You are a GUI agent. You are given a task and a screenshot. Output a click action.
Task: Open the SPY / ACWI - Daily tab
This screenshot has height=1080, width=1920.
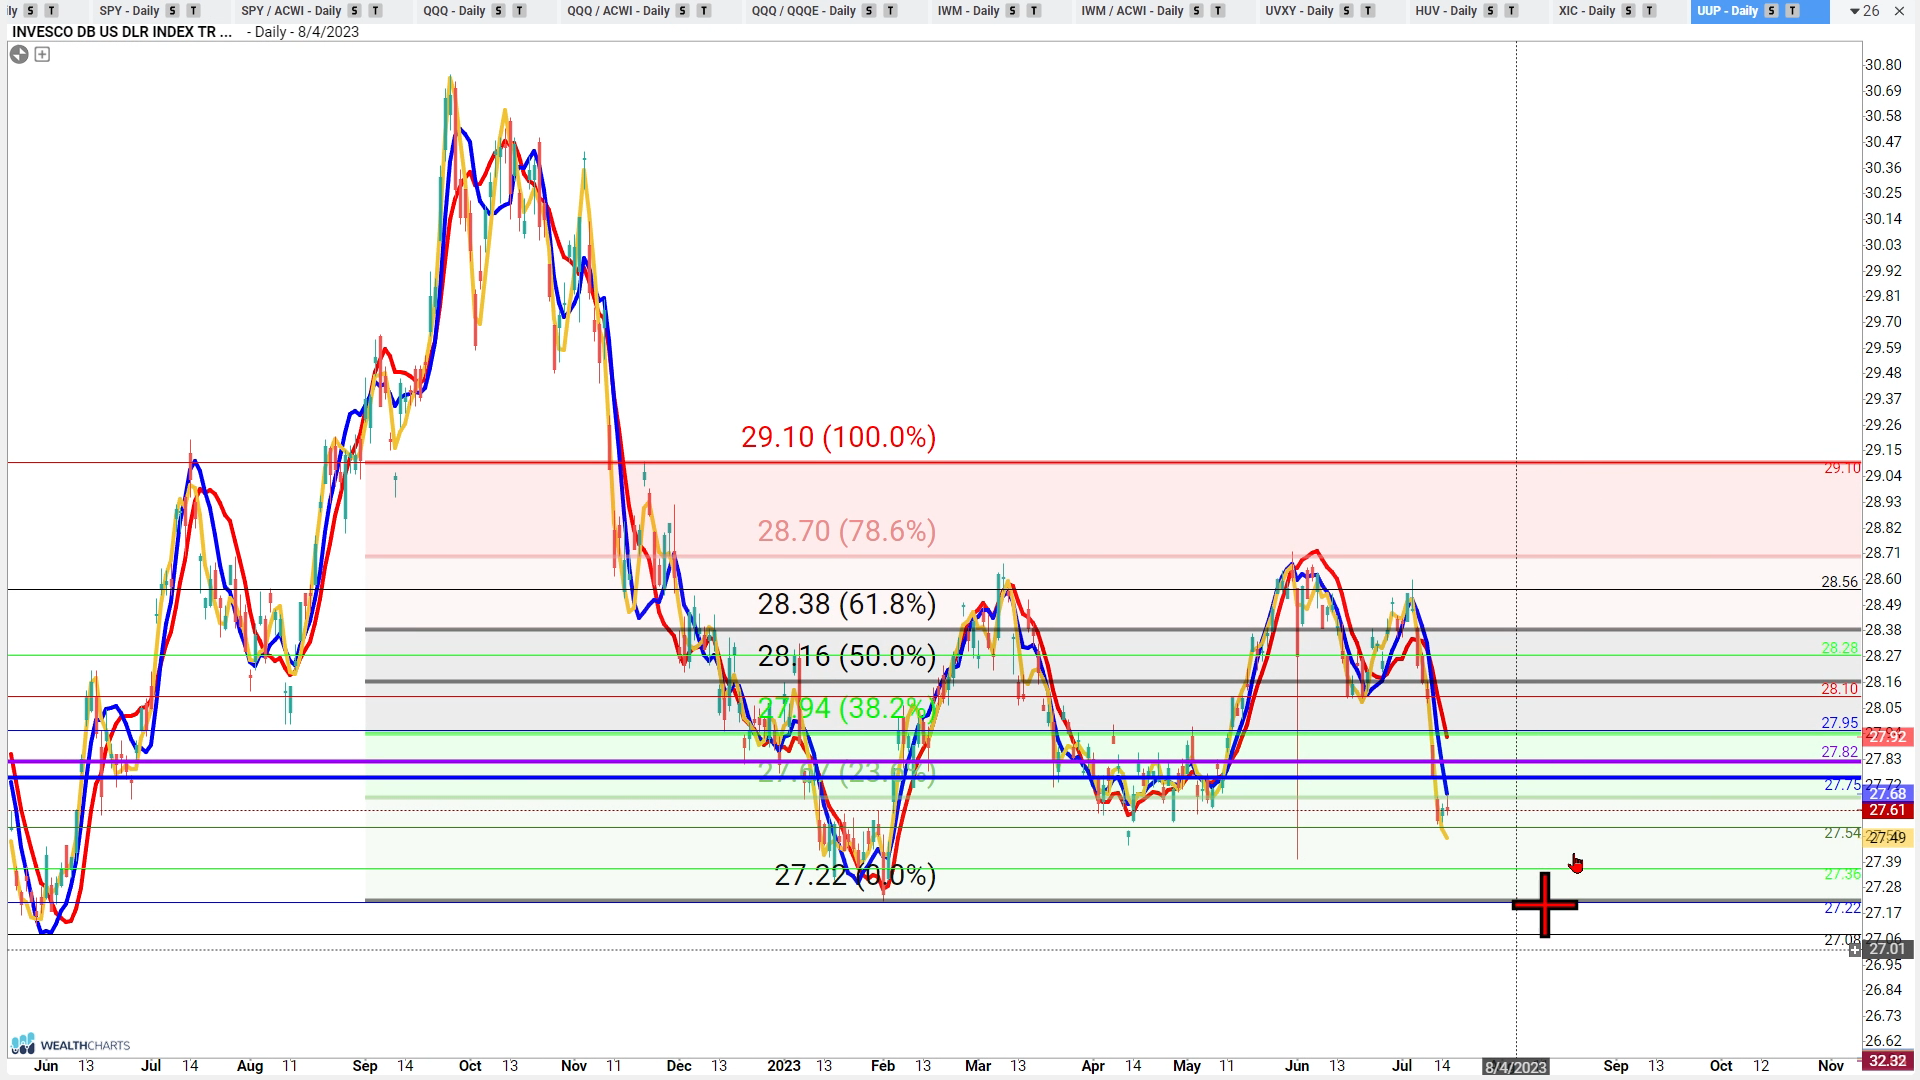(x=291, y=11)
